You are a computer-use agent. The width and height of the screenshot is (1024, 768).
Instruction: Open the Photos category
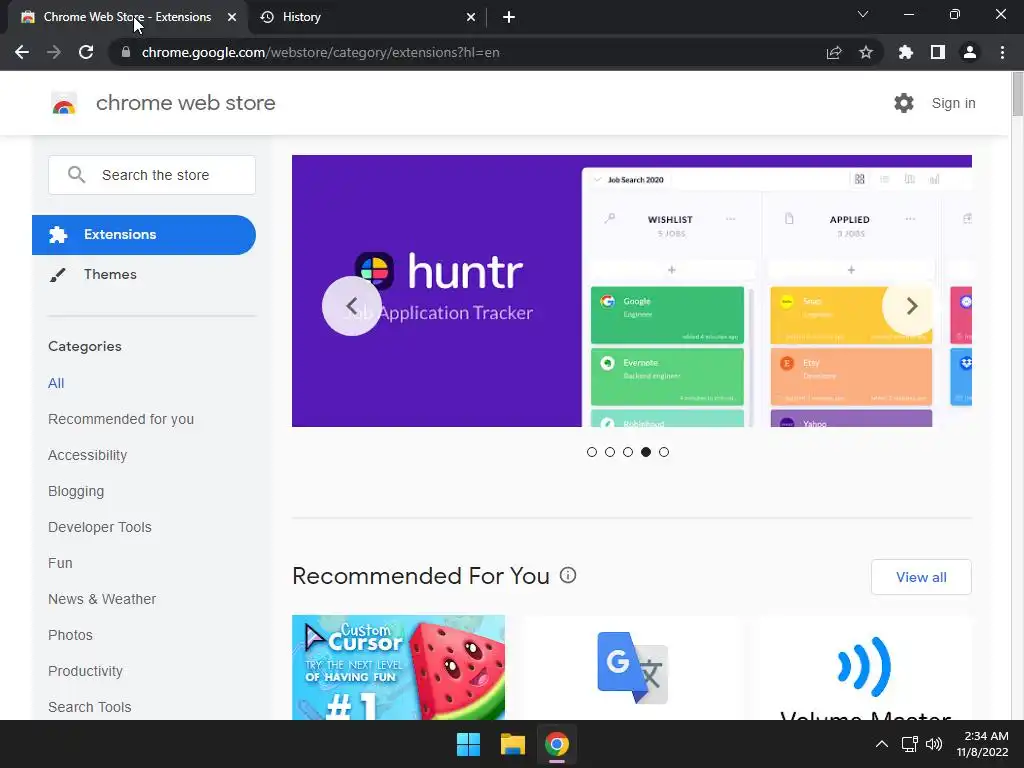(71, 635)
